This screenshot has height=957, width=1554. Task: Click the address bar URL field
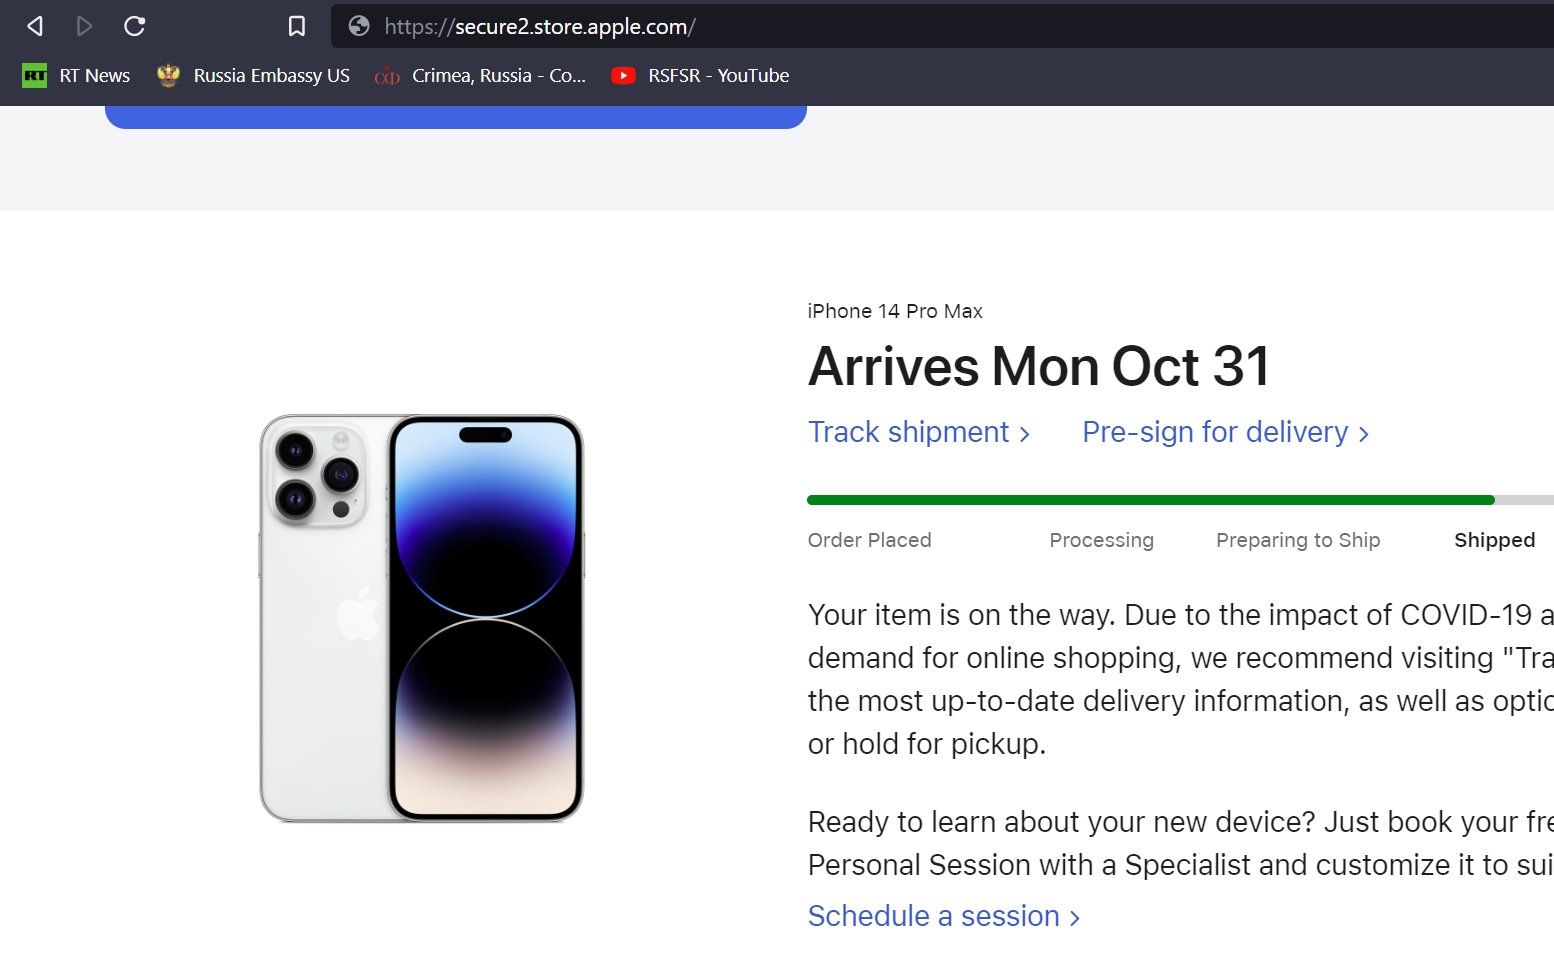[x=900, y=26]
